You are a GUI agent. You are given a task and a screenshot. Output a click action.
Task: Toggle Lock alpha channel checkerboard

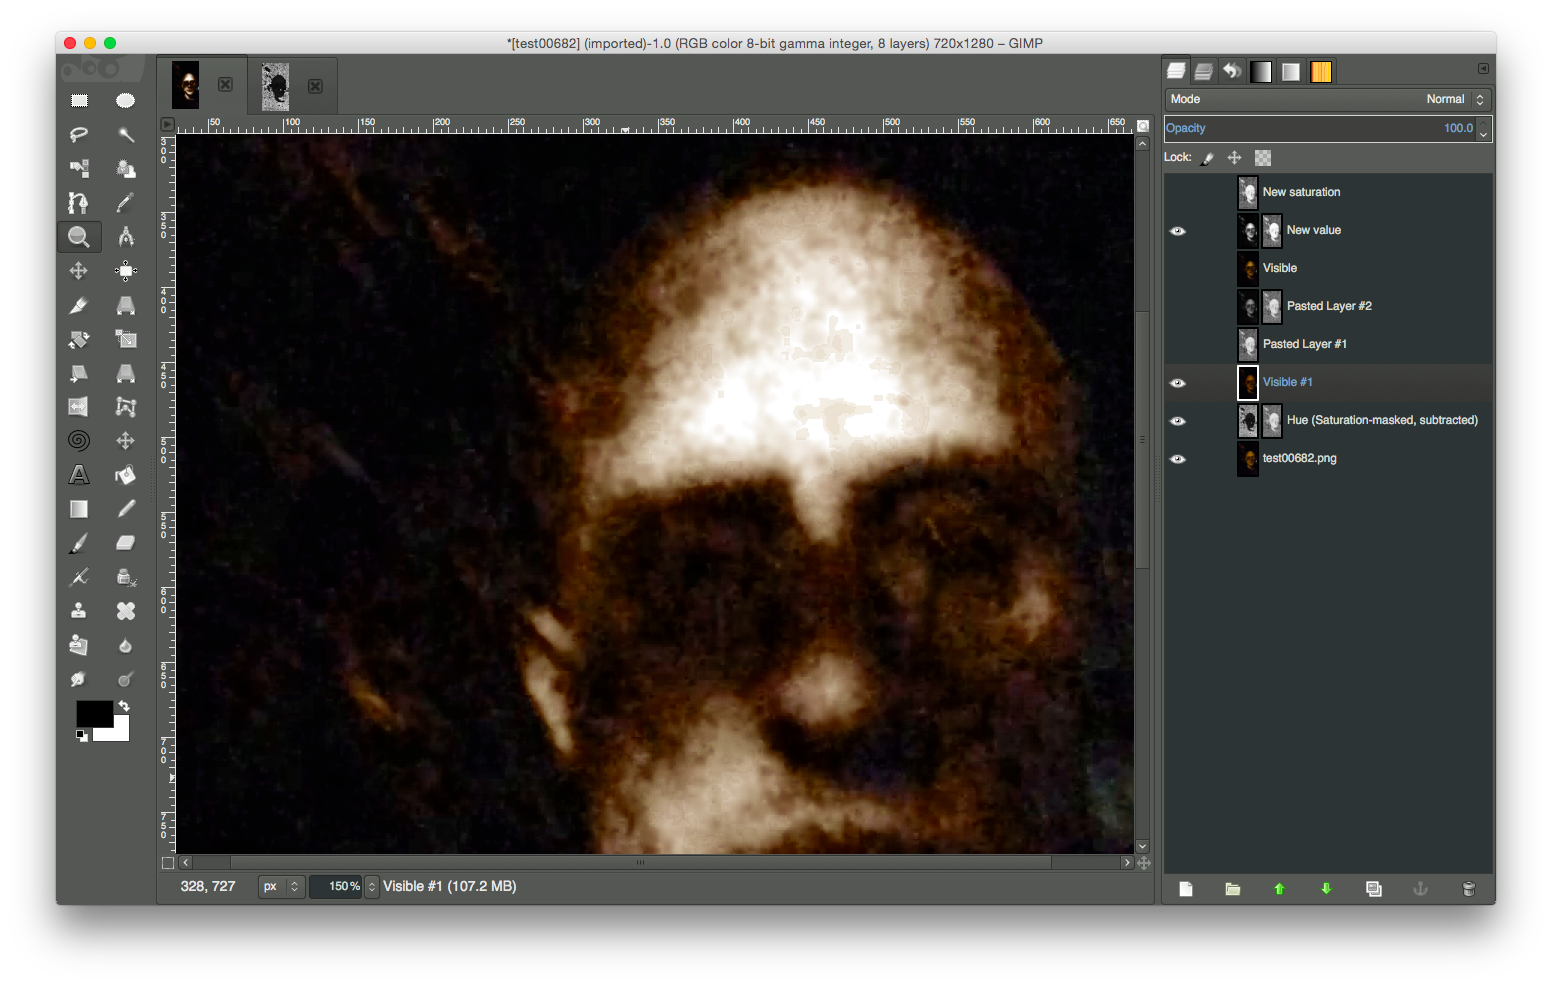[x=1263, y=158]
